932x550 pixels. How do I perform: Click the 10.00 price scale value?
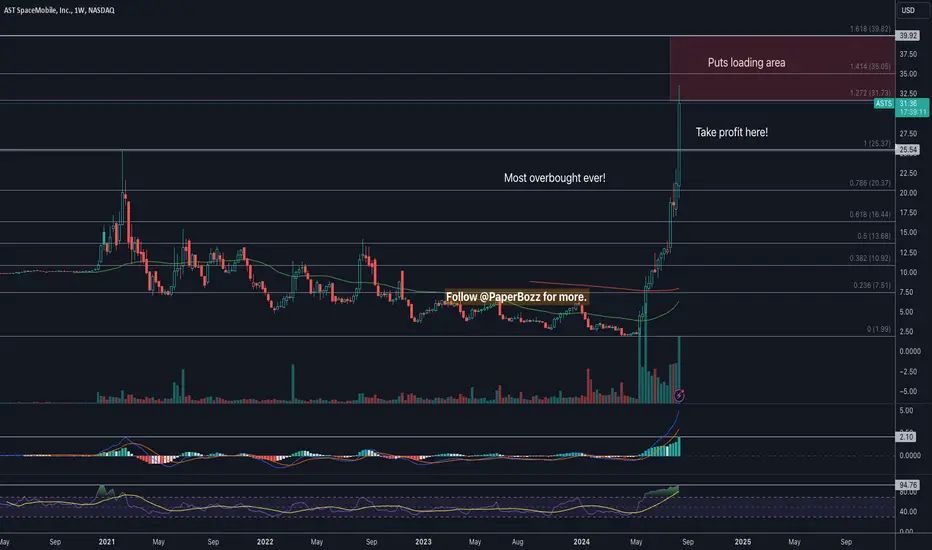[908, 272]
